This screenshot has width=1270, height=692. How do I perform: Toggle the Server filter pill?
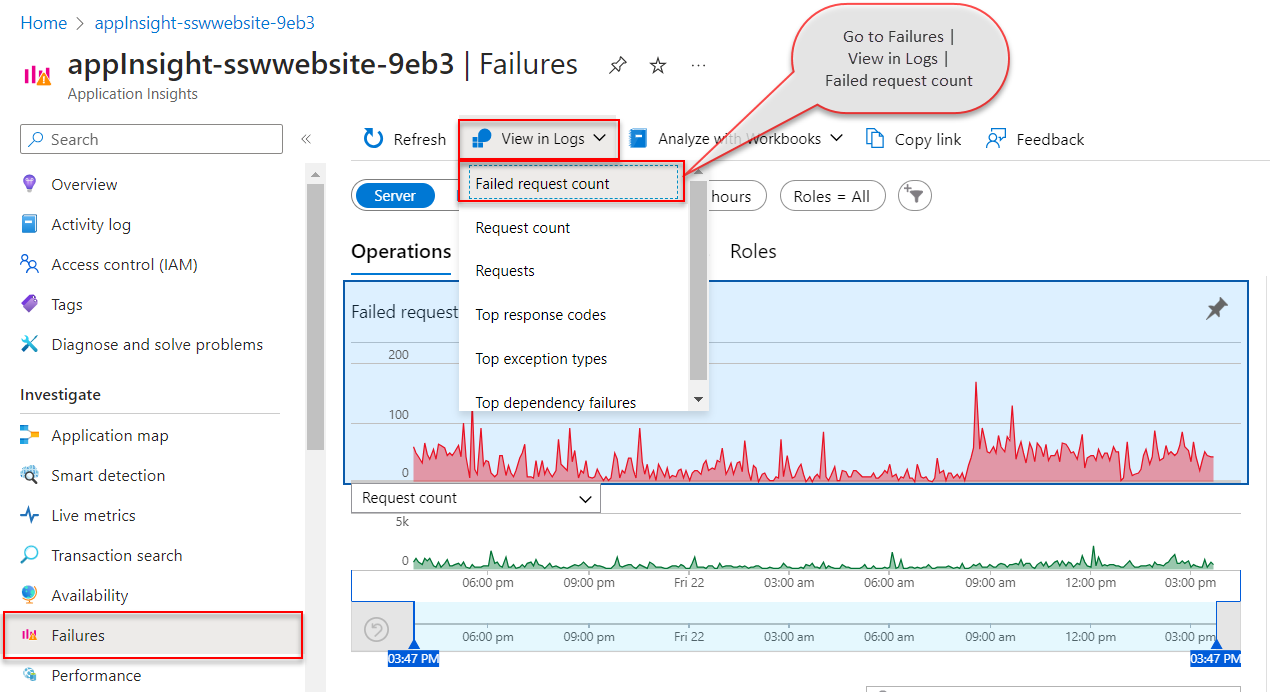tap(395, 196)
